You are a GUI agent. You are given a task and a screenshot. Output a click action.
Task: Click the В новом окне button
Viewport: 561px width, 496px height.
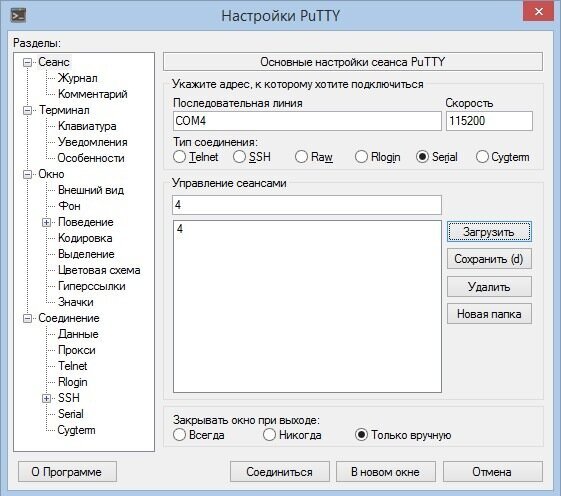(385, 472)
